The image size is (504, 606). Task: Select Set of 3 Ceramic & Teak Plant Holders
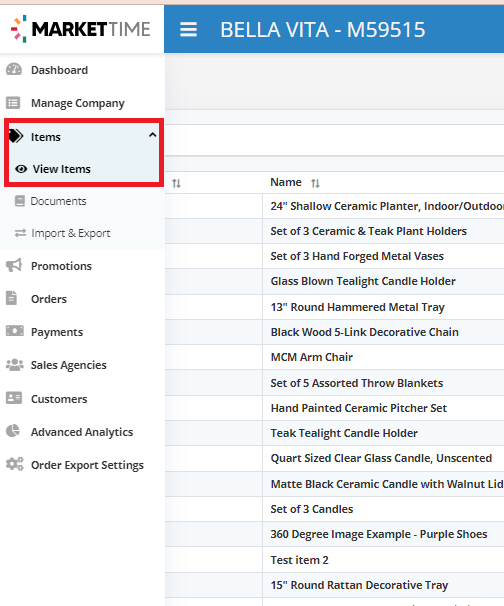(369, 231)
